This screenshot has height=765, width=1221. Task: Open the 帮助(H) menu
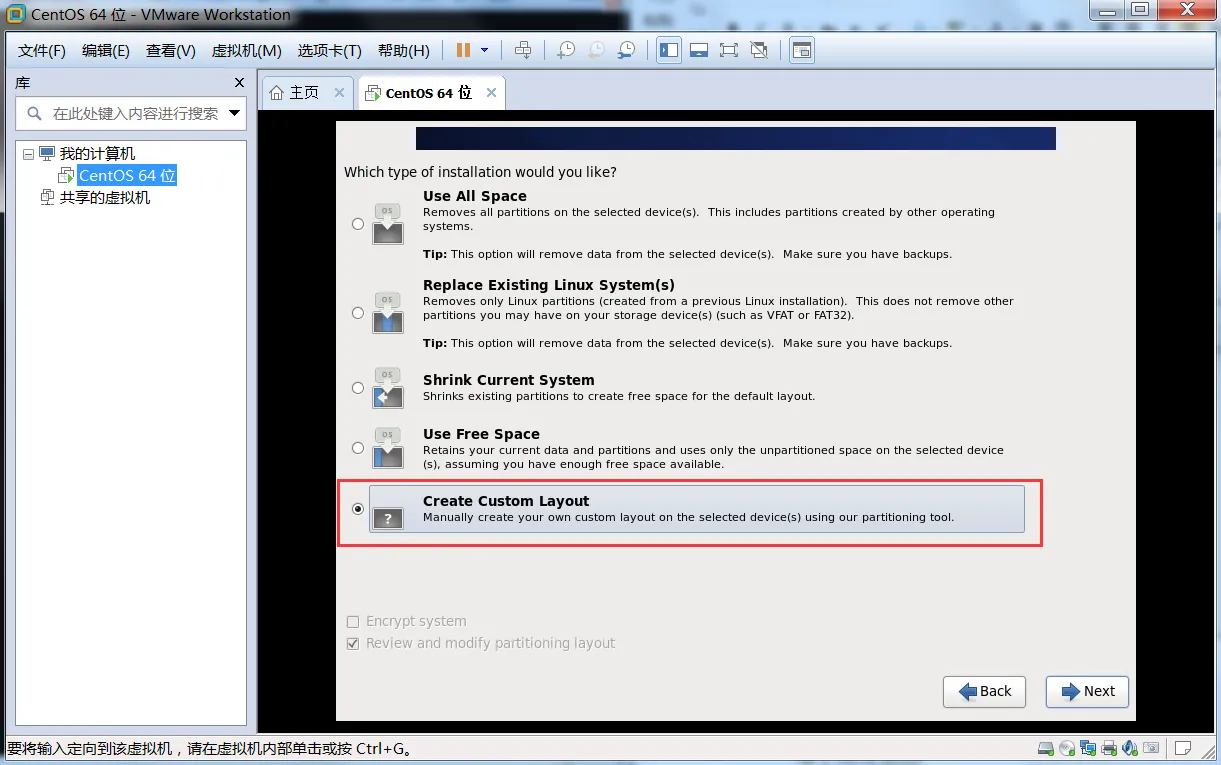(404, 51)
